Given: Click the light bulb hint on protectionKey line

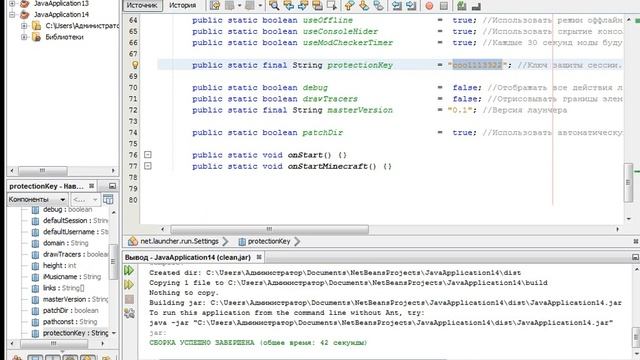Looking at the screenshot, I should pos(135,64).
